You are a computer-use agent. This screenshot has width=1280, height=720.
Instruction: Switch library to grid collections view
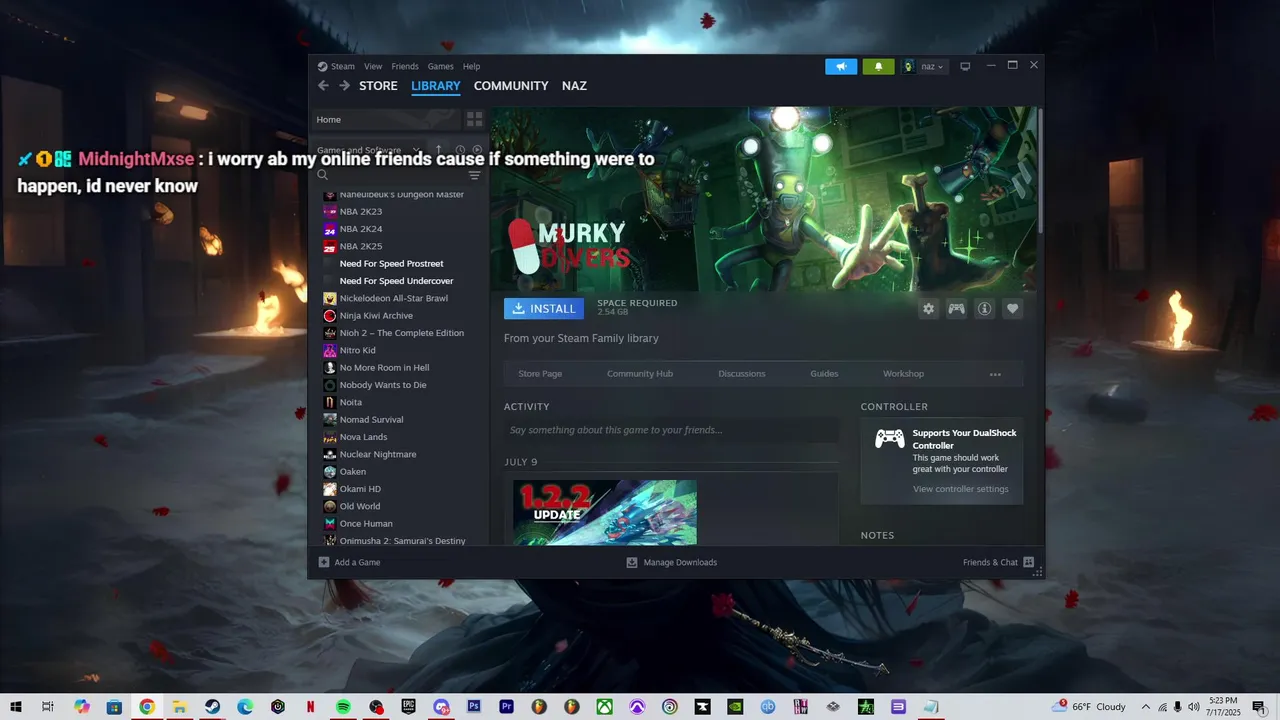point(474,119)
